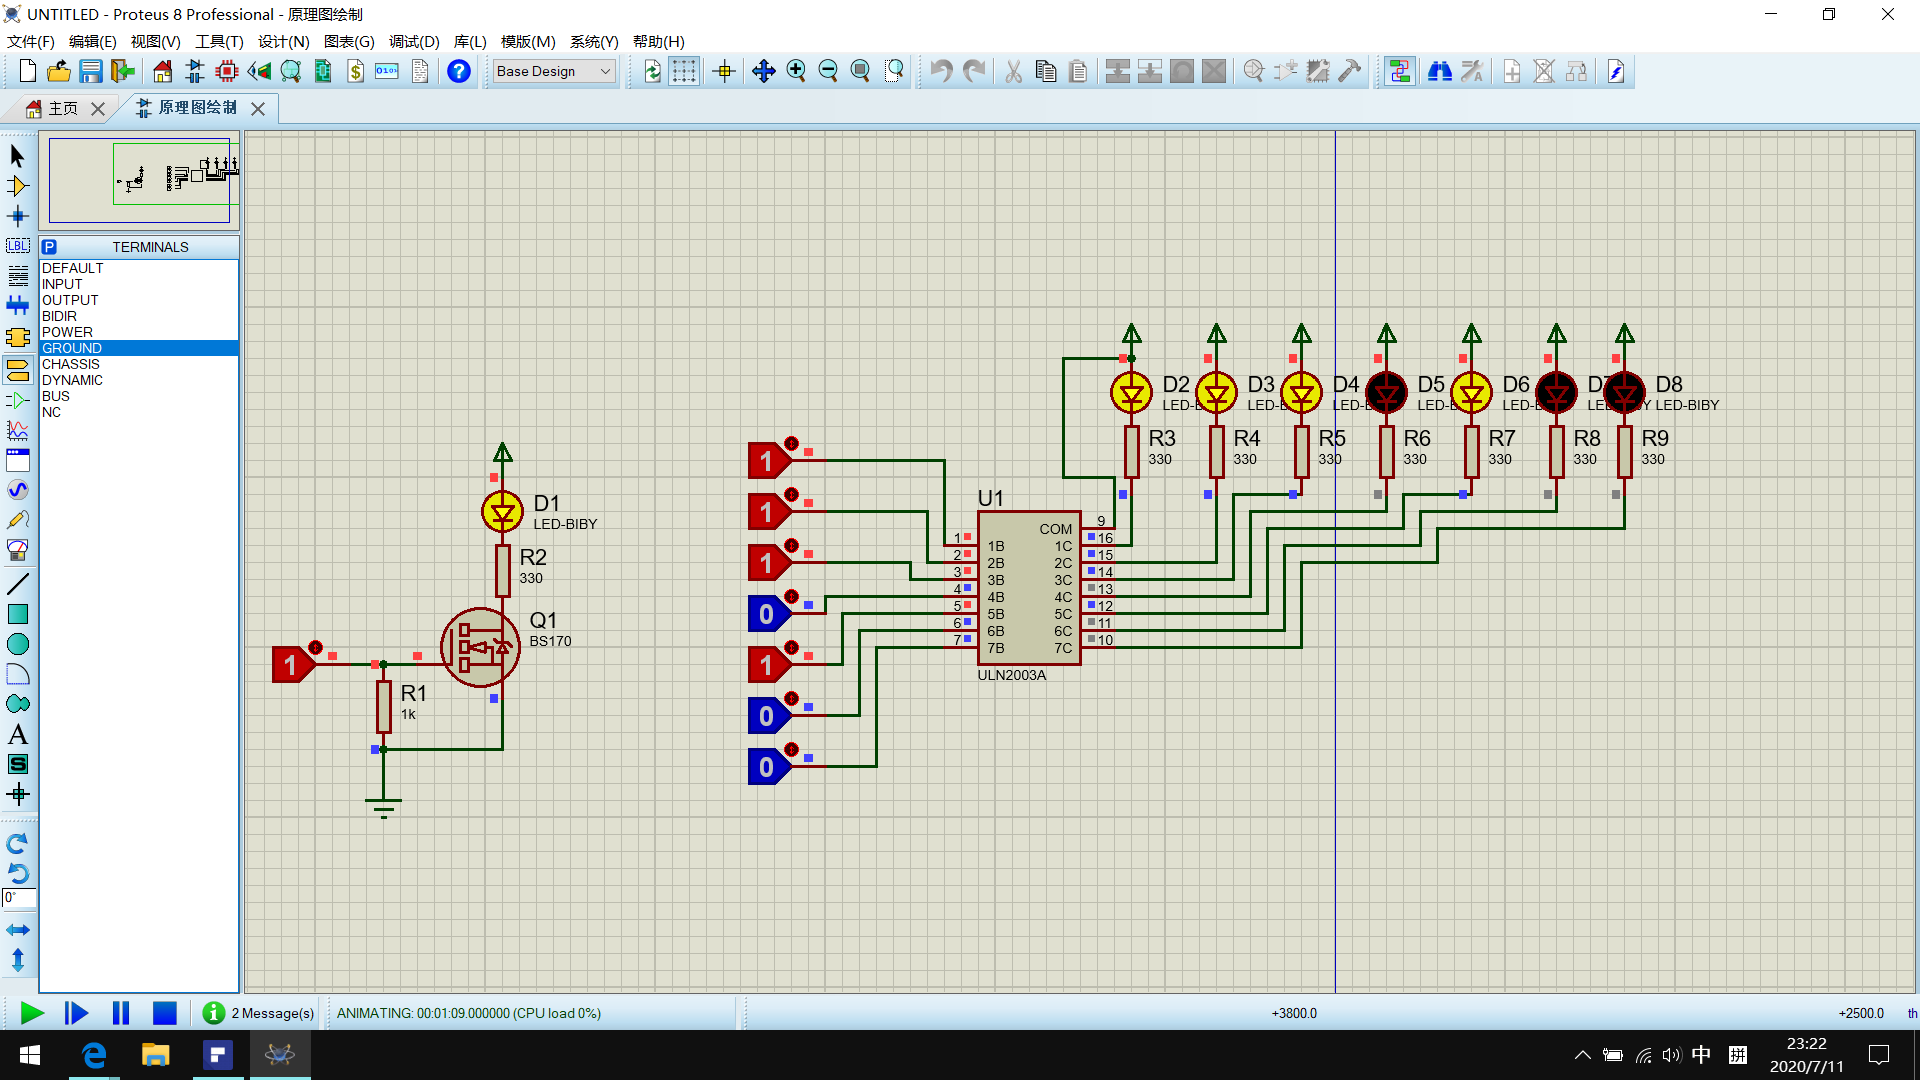Switch to the 主页 home tab
This screenshot has height=1080, width=1920.
pyautogui.click(x=62, y=108)
